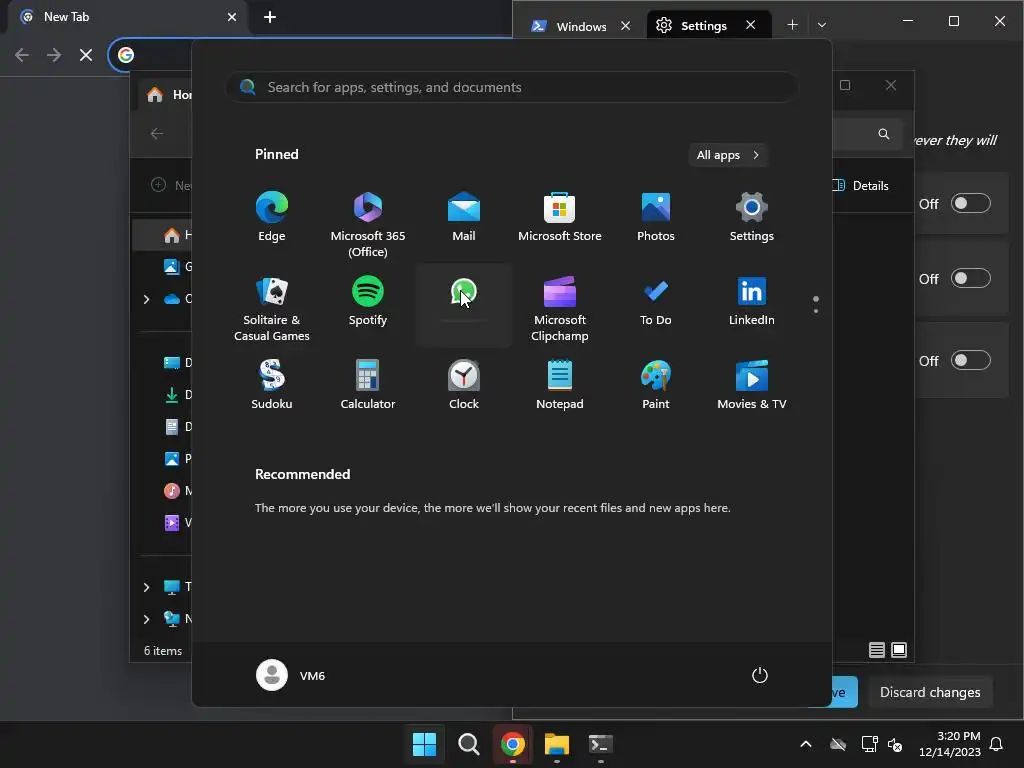Click File Explorer search magnifier
Image resolution: width=1024 pixels, height=768 pixels.
pos(884,133)
